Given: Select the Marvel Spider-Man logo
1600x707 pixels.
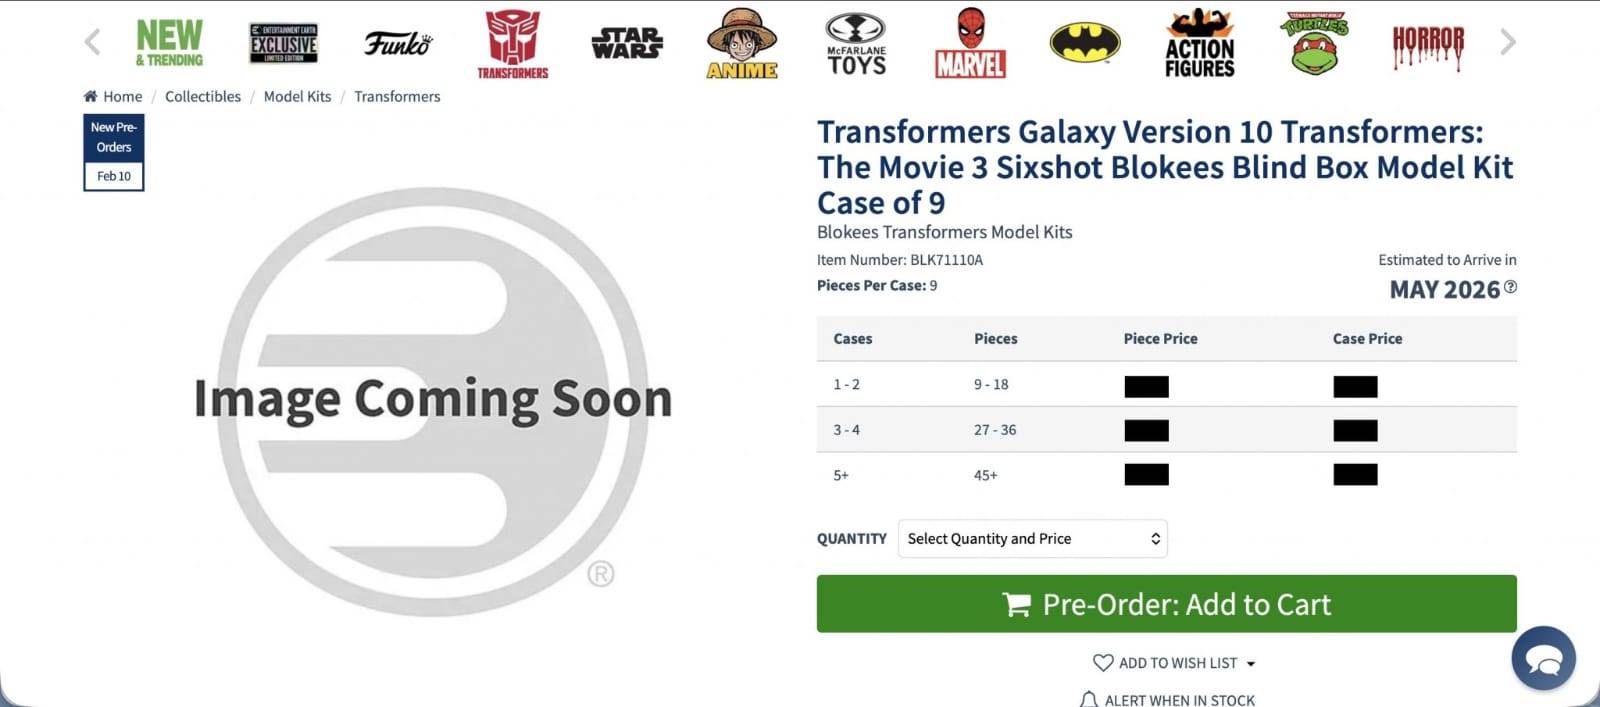Looking at the screenshot, I should pyautogui.click(x=970, y=44).
